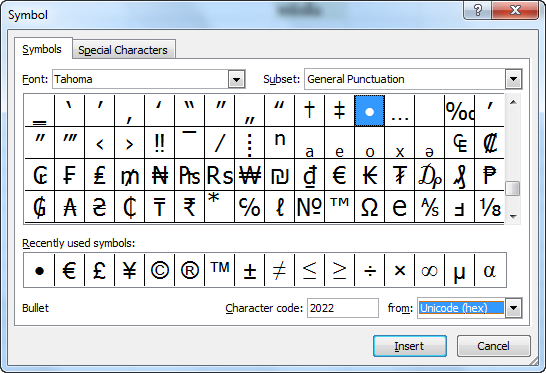Viewport: 546px width, 373px height.
Task: Pick the new shekel symbol
Action: pos(280,174)
